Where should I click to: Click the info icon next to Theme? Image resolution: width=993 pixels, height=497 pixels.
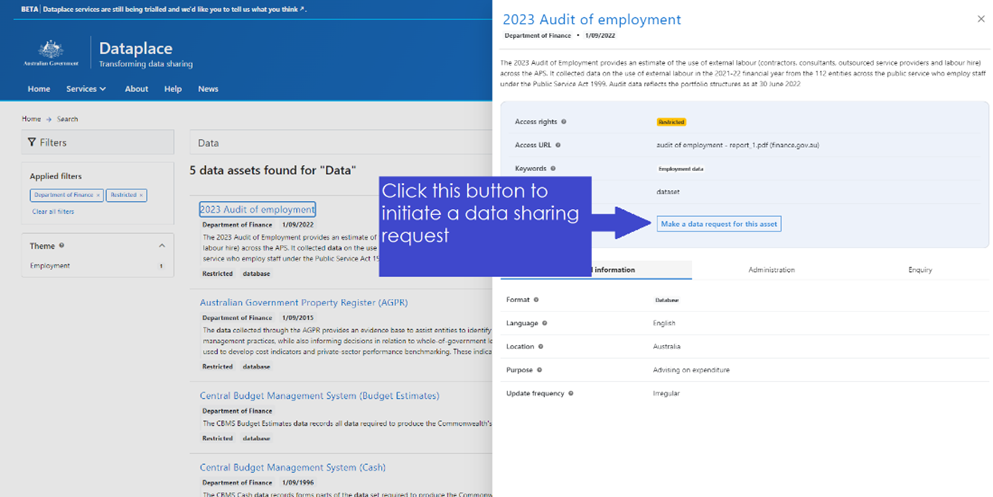pos(61,246)
